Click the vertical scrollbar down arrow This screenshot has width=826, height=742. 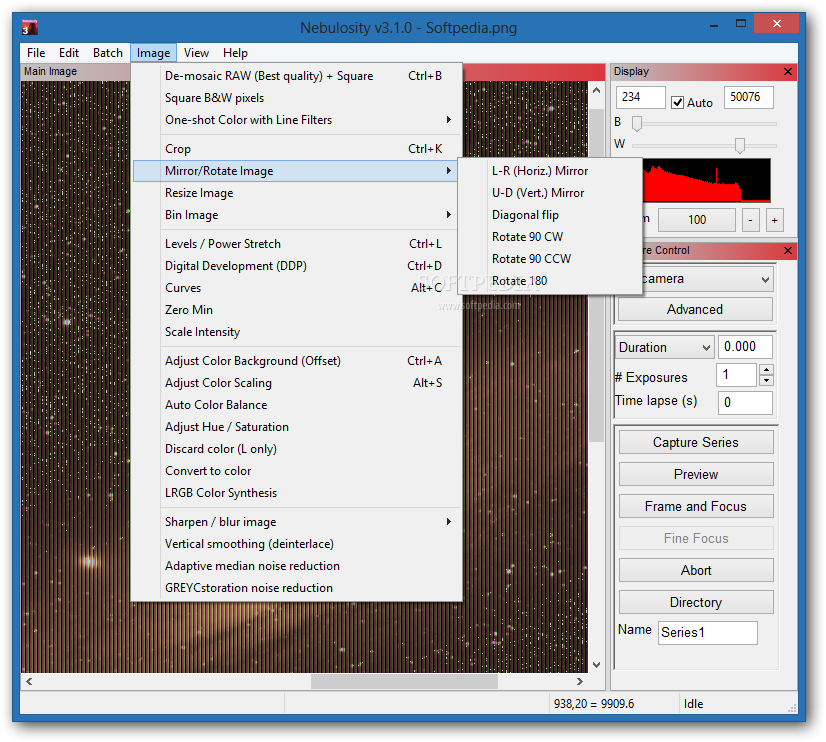[596, 665]
